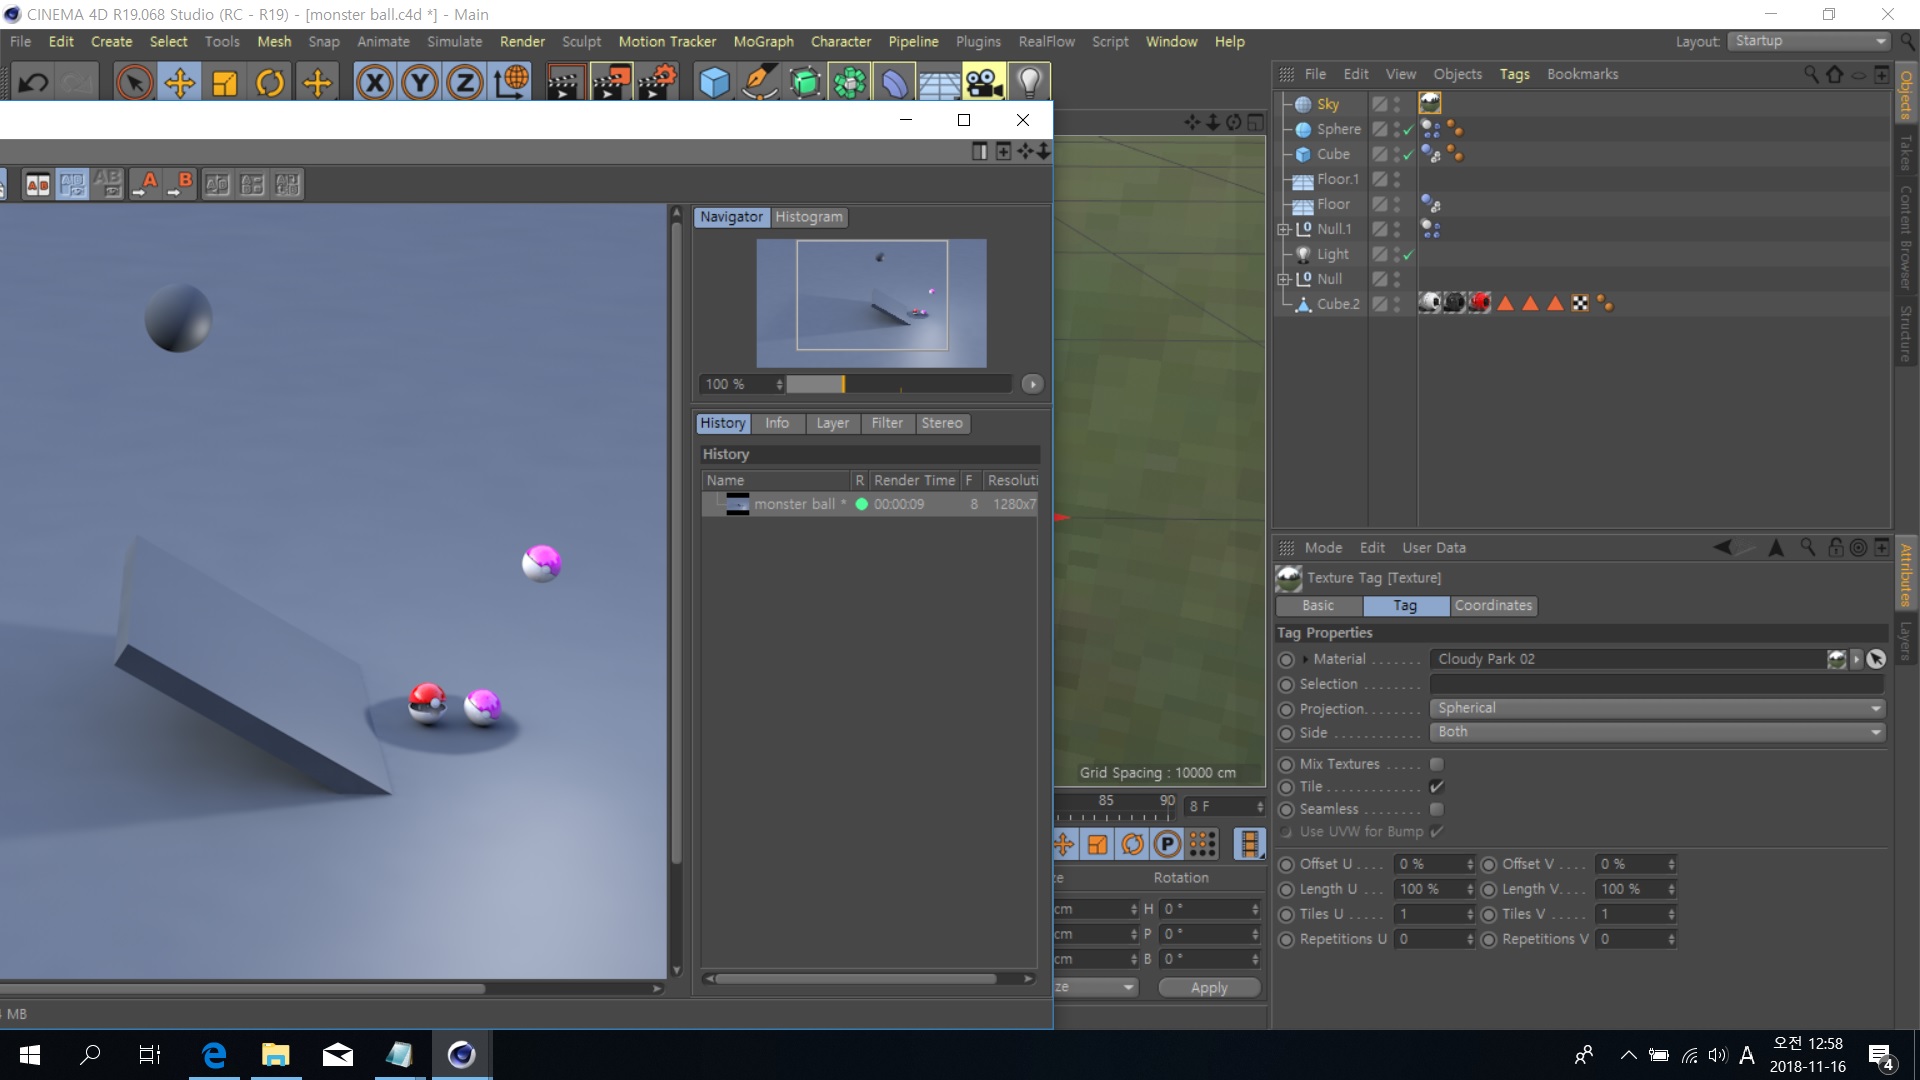
Task: Open the Picture Viewer zoom percent stepper
Action: click(779, 384)
